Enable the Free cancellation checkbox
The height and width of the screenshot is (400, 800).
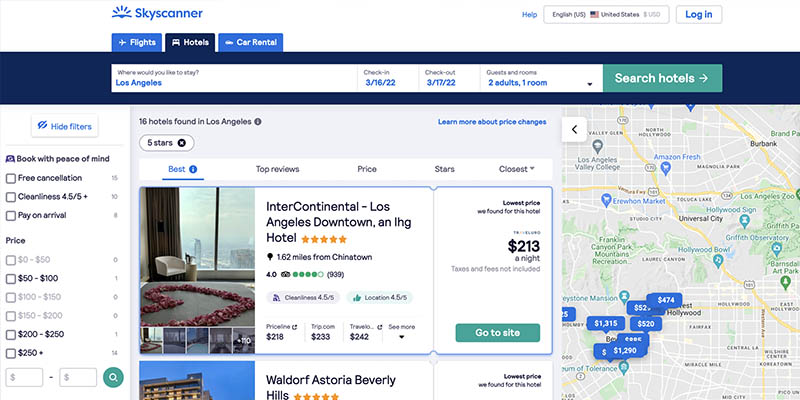[x=11, y=178]
